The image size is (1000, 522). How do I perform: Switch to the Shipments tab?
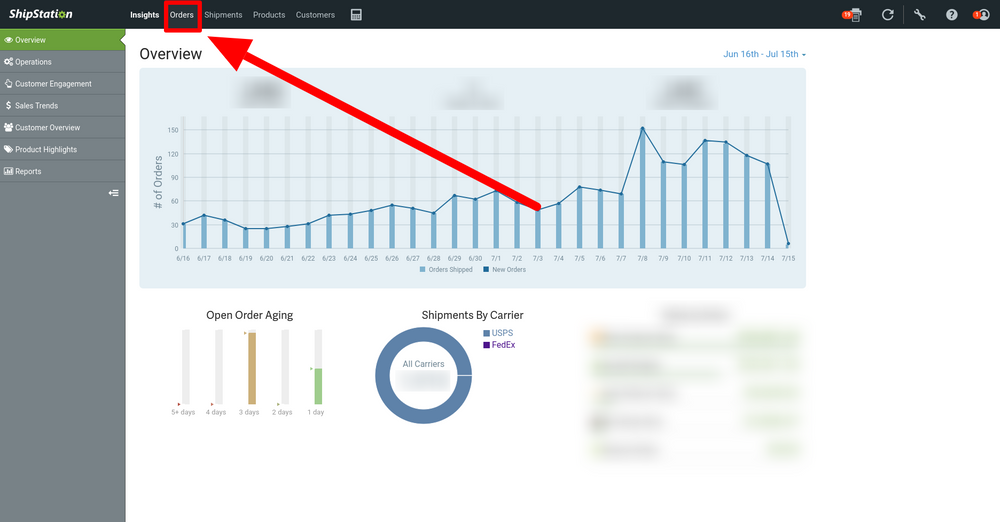(223, 15)
